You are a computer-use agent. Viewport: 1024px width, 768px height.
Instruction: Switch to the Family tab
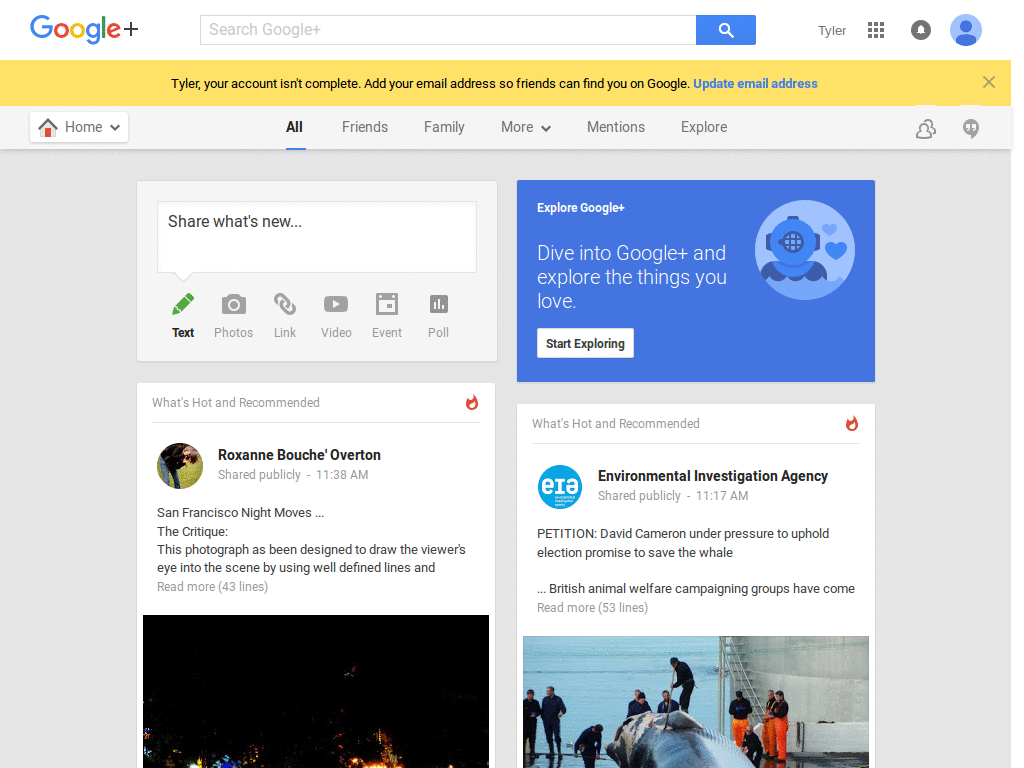pyautogui.click(x=444, y=127)
